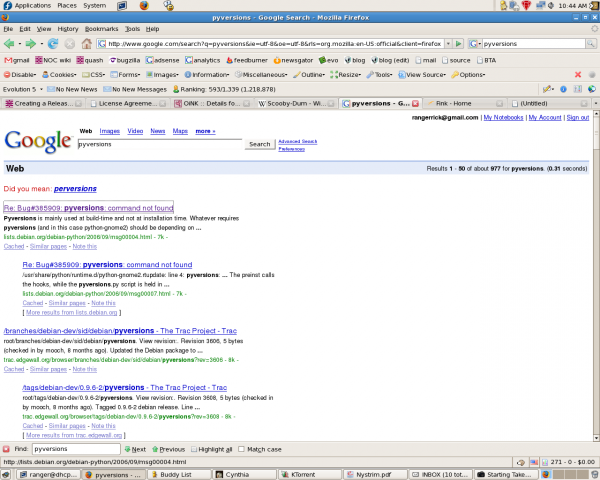Expand the Images dropdown in developer toolbar
This screenshot has height=480, width=600.
[x=162, y=75]
